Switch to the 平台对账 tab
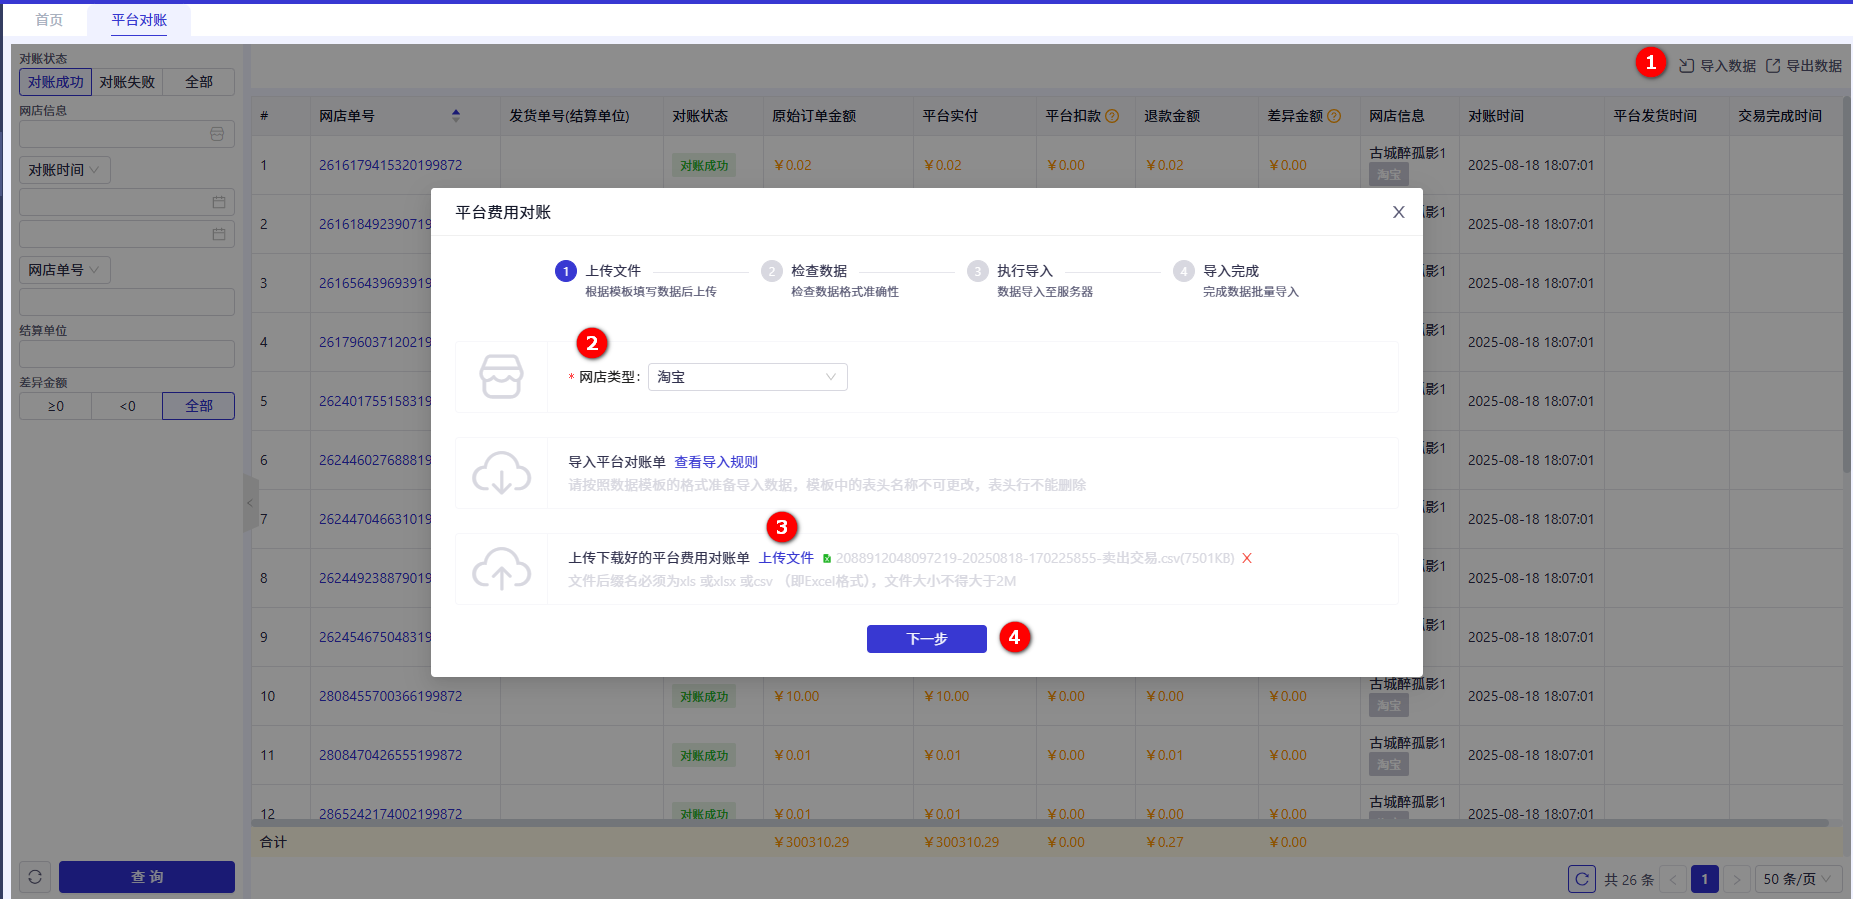Viewport: 1853px width, 899px height. point(139,20)
